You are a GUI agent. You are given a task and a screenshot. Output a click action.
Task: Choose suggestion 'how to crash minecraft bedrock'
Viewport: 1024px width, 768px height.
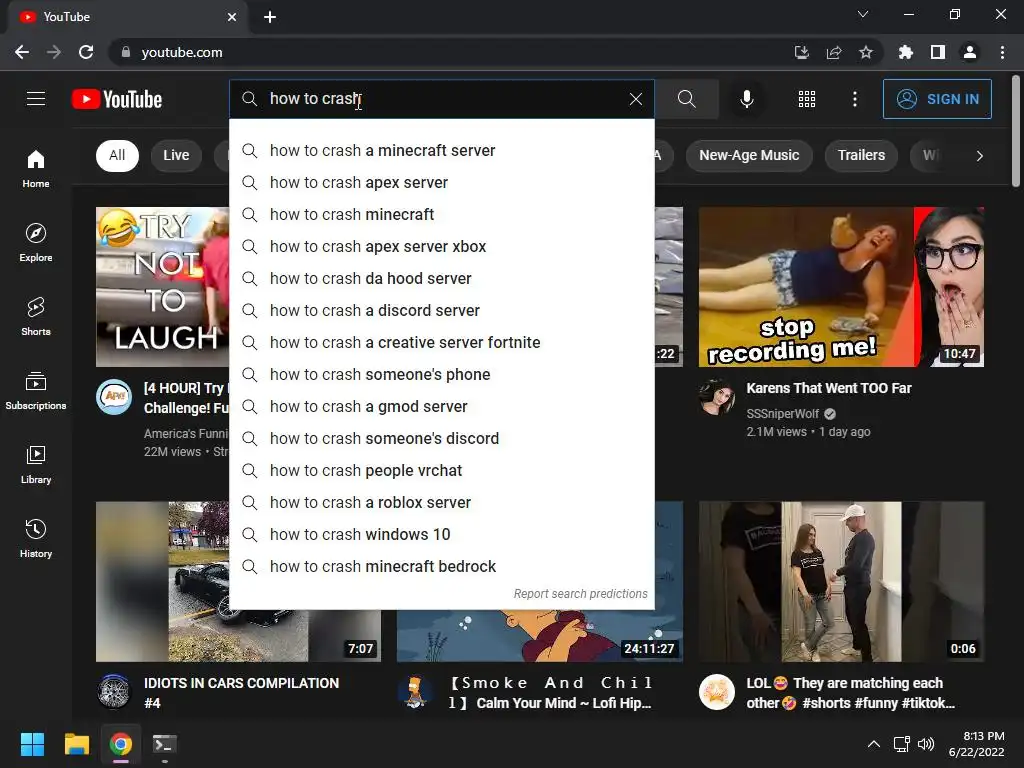(x=441, y=566)
